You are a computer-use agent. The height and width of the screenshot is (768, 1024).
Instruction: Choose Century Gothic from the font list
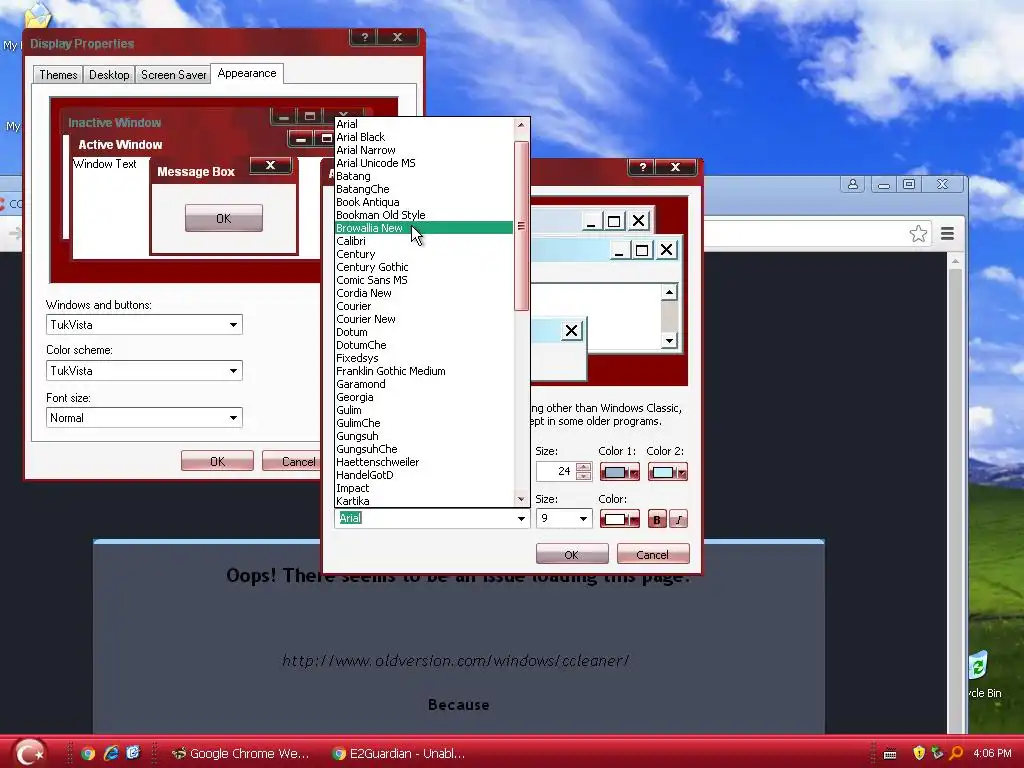click(424, 267)
